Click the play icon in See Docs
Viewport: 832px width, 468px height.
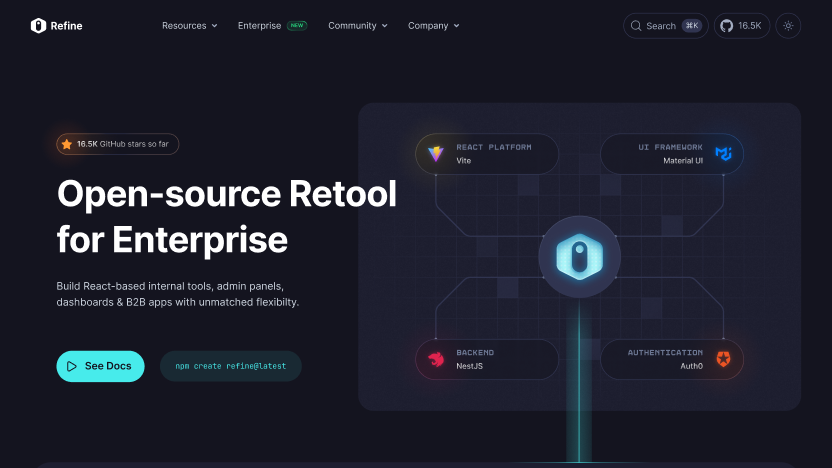[72, 366]
